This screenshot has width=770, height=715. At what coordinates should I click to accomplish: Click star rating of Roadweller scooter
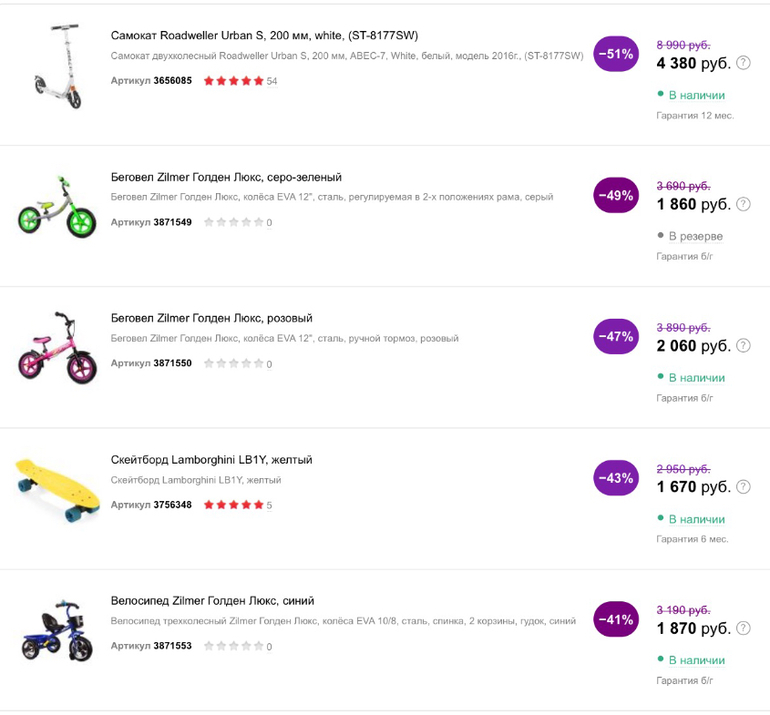[x=234, y=81]
